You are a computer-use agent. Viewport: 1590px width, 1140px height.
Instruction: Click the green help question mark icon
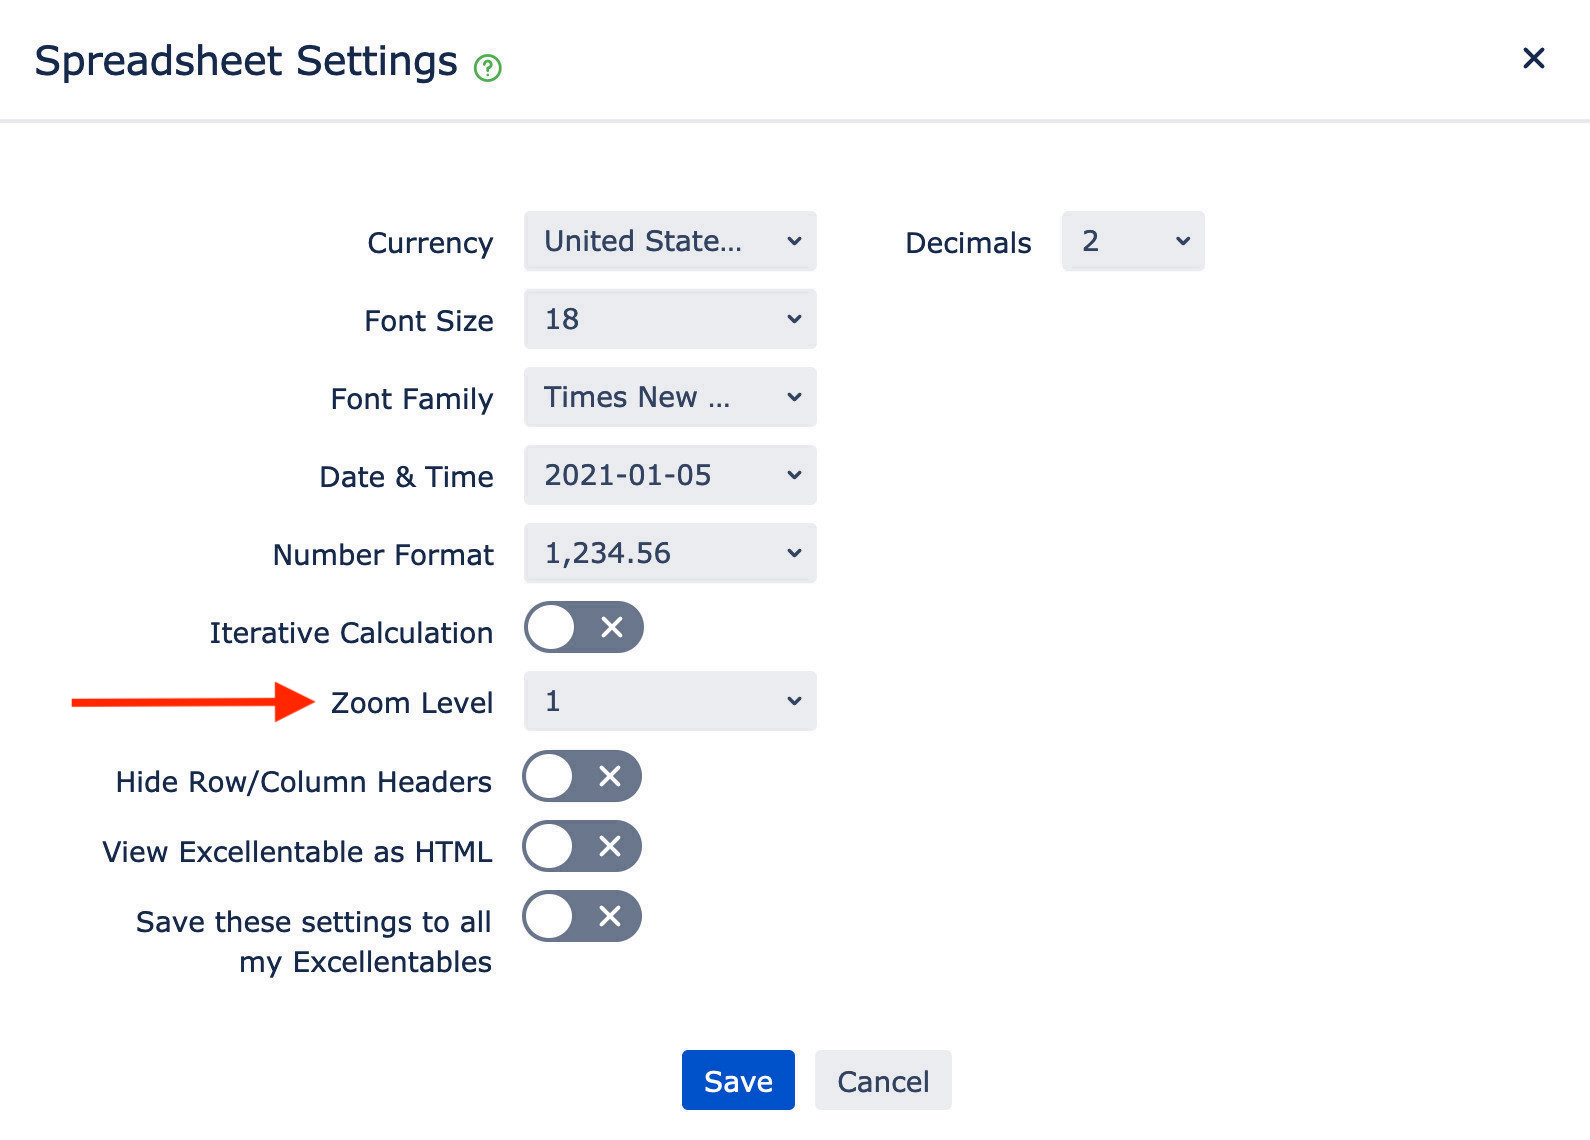tap(487, 68)
